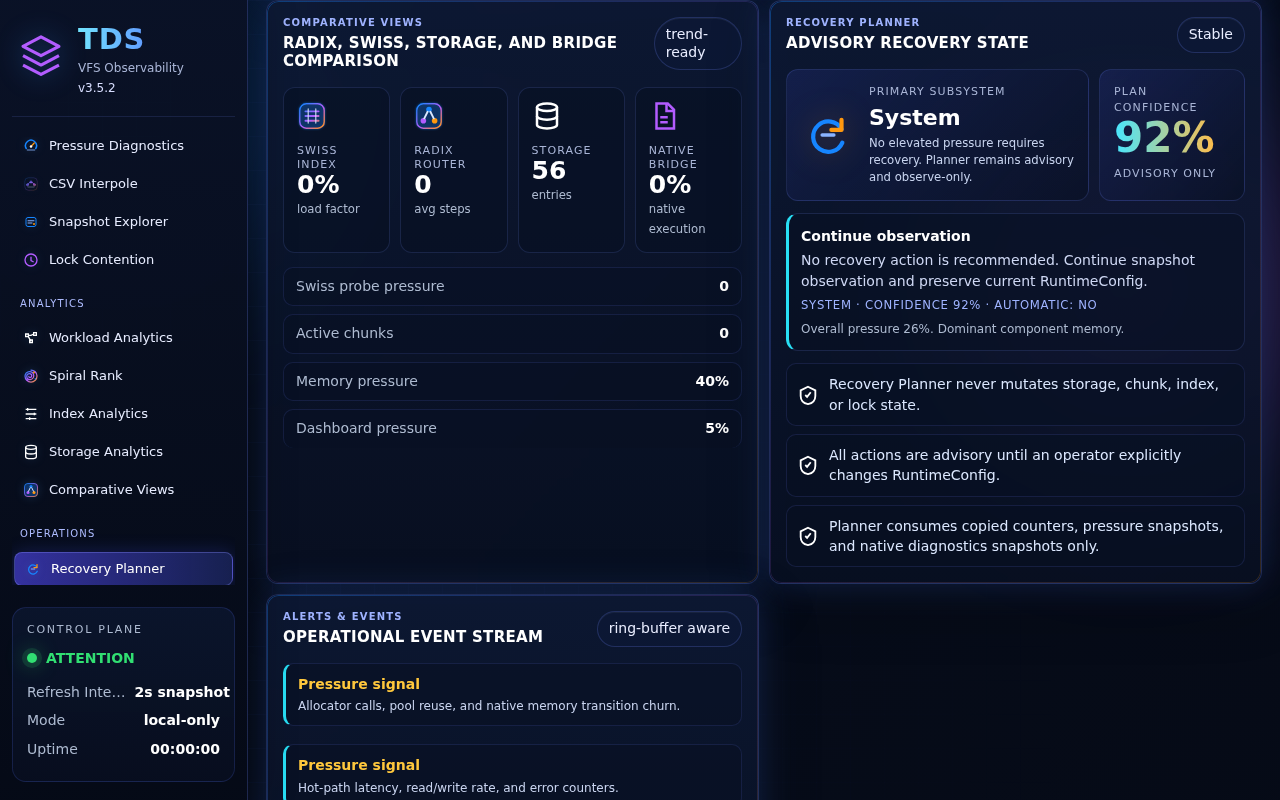Select the Radix Router avg steps card
The width and height of the screenshot is (1280, 800).
[x=454, y=170]
